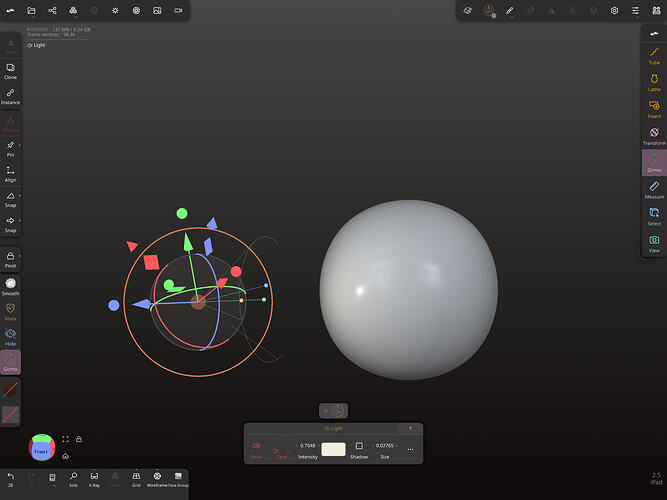Expand options arrow beside arrow Snap
Image resolution: width=667 pixels, height=500 pixels.
click(x=20, y=220)
